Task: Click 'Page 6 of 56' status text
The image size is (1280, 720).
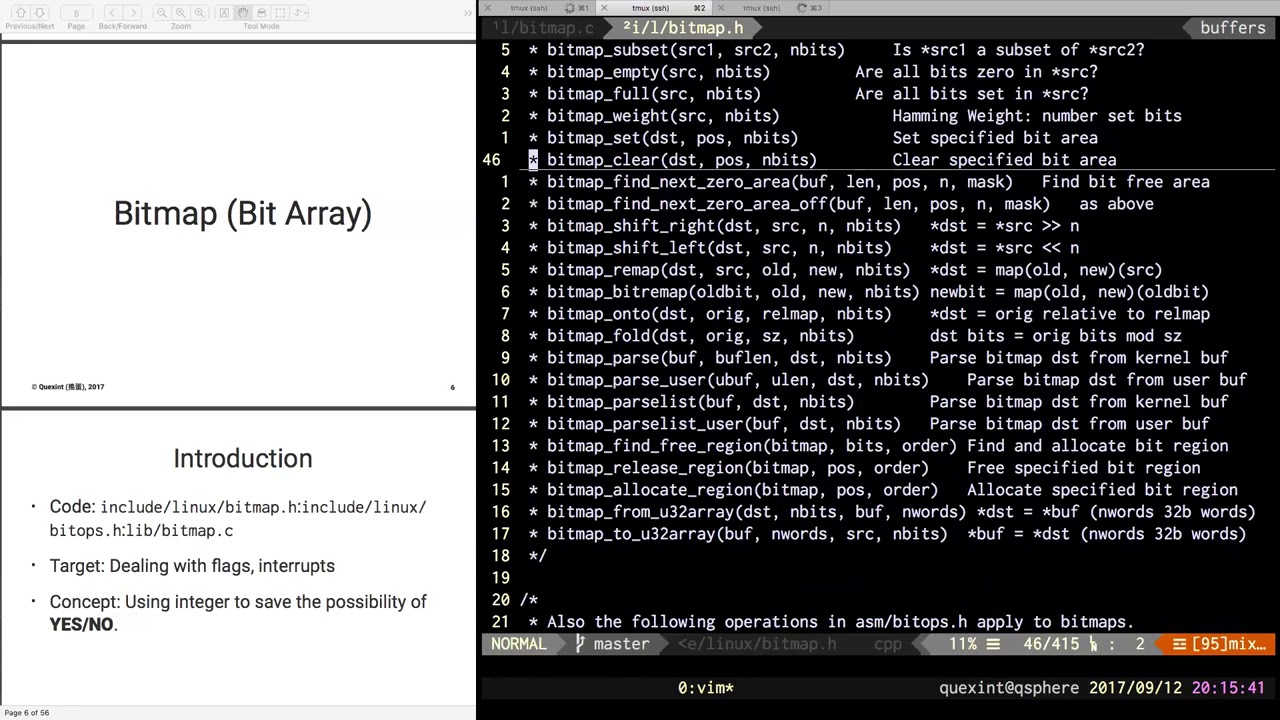Action: click(26, 713)
